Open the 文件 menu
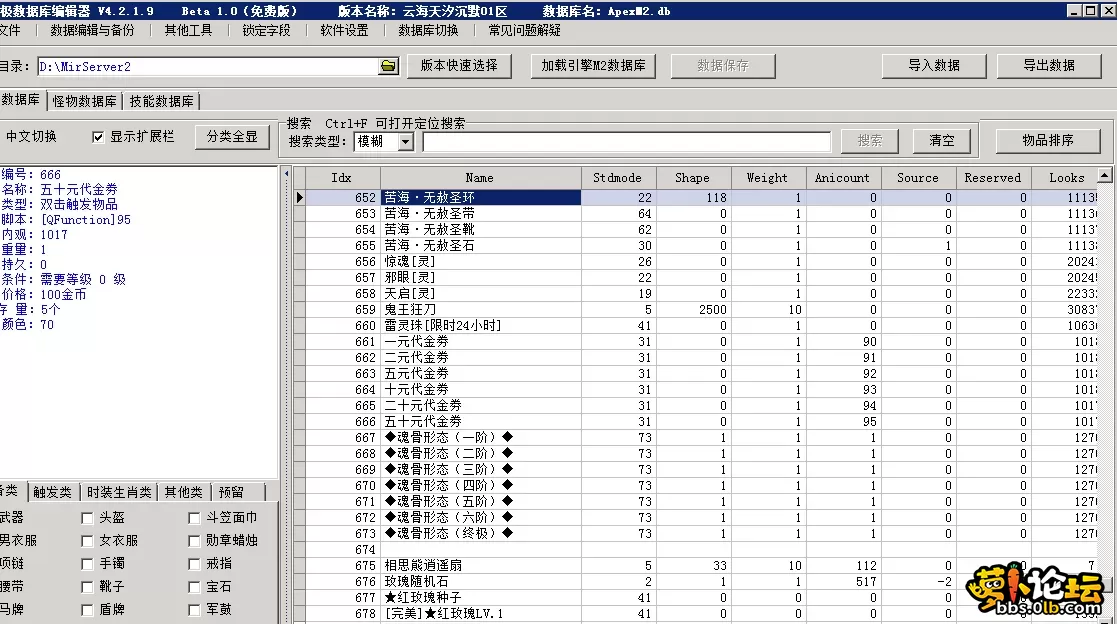The width and height of the screenshot is (1117, 624). click(15, 31)
